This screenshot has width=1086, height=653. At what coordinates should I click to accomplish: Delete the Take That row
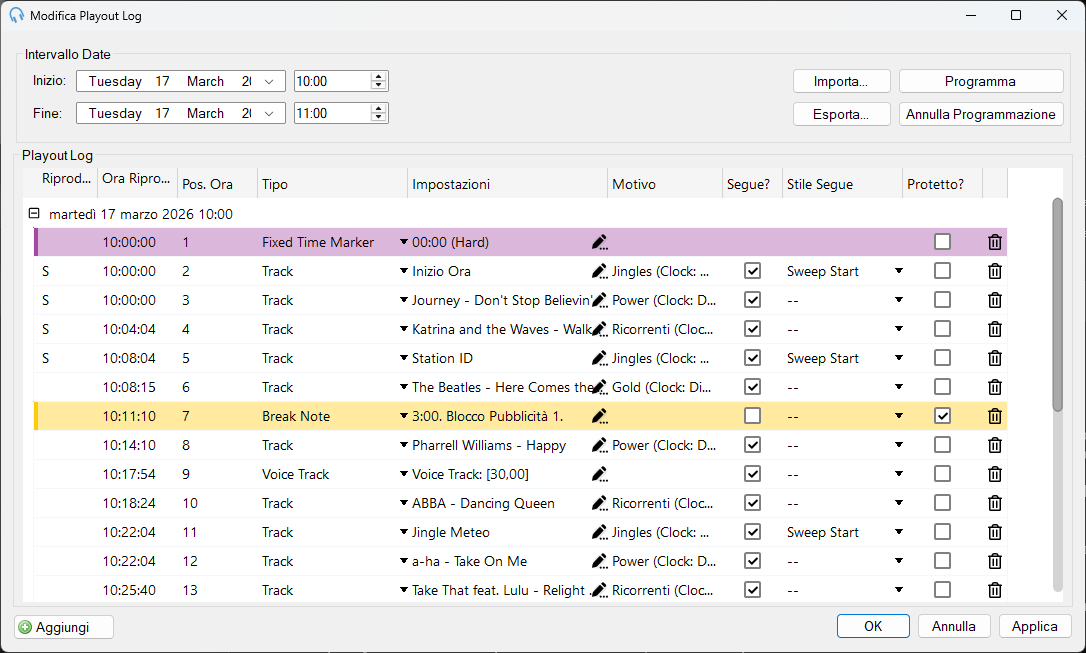coord(995,591)
